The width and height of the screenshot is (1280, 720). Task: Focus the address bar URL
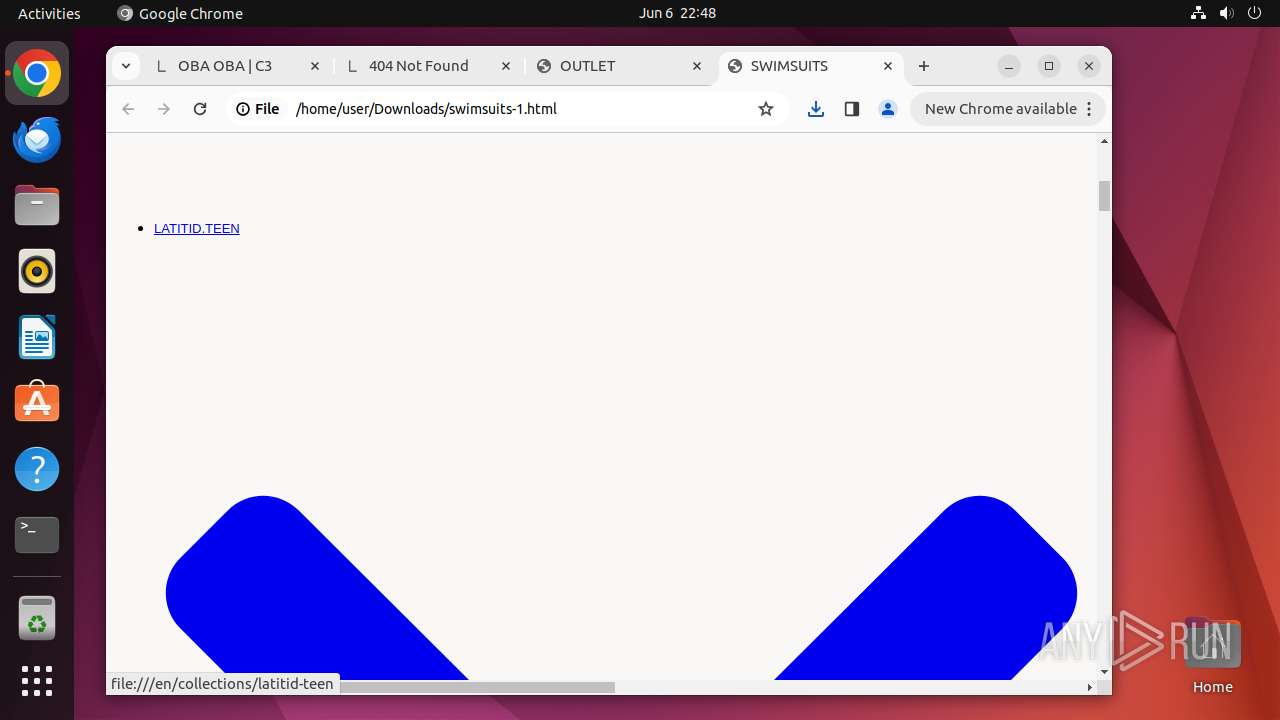(x=426, y=109)
